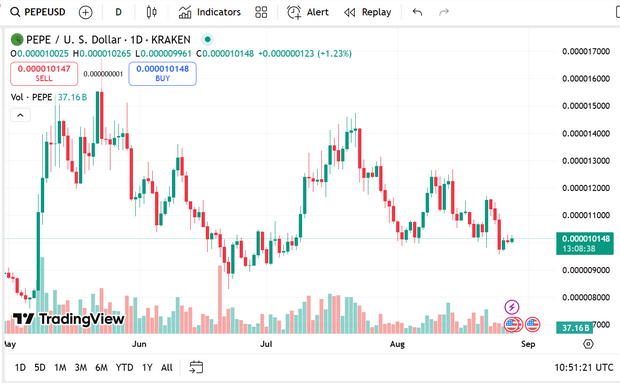
Task: Add symbol to compare with plus icon
Action: click(85, 13)
